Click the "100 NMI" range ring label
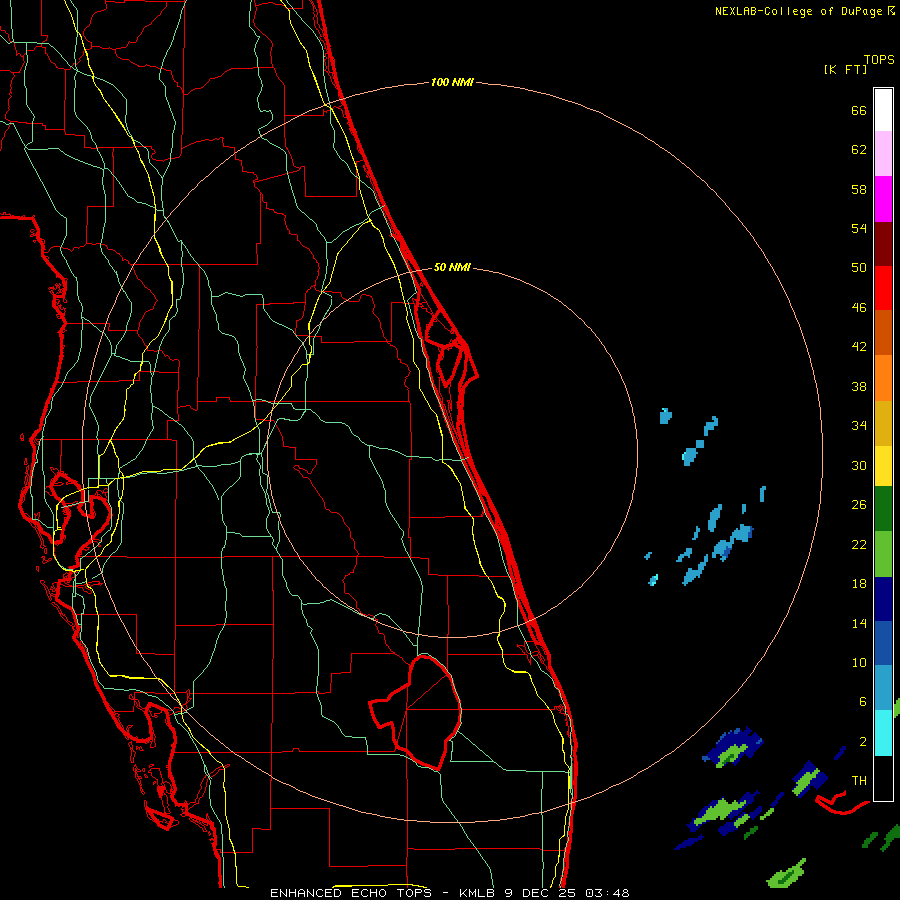 click(452, 82)
